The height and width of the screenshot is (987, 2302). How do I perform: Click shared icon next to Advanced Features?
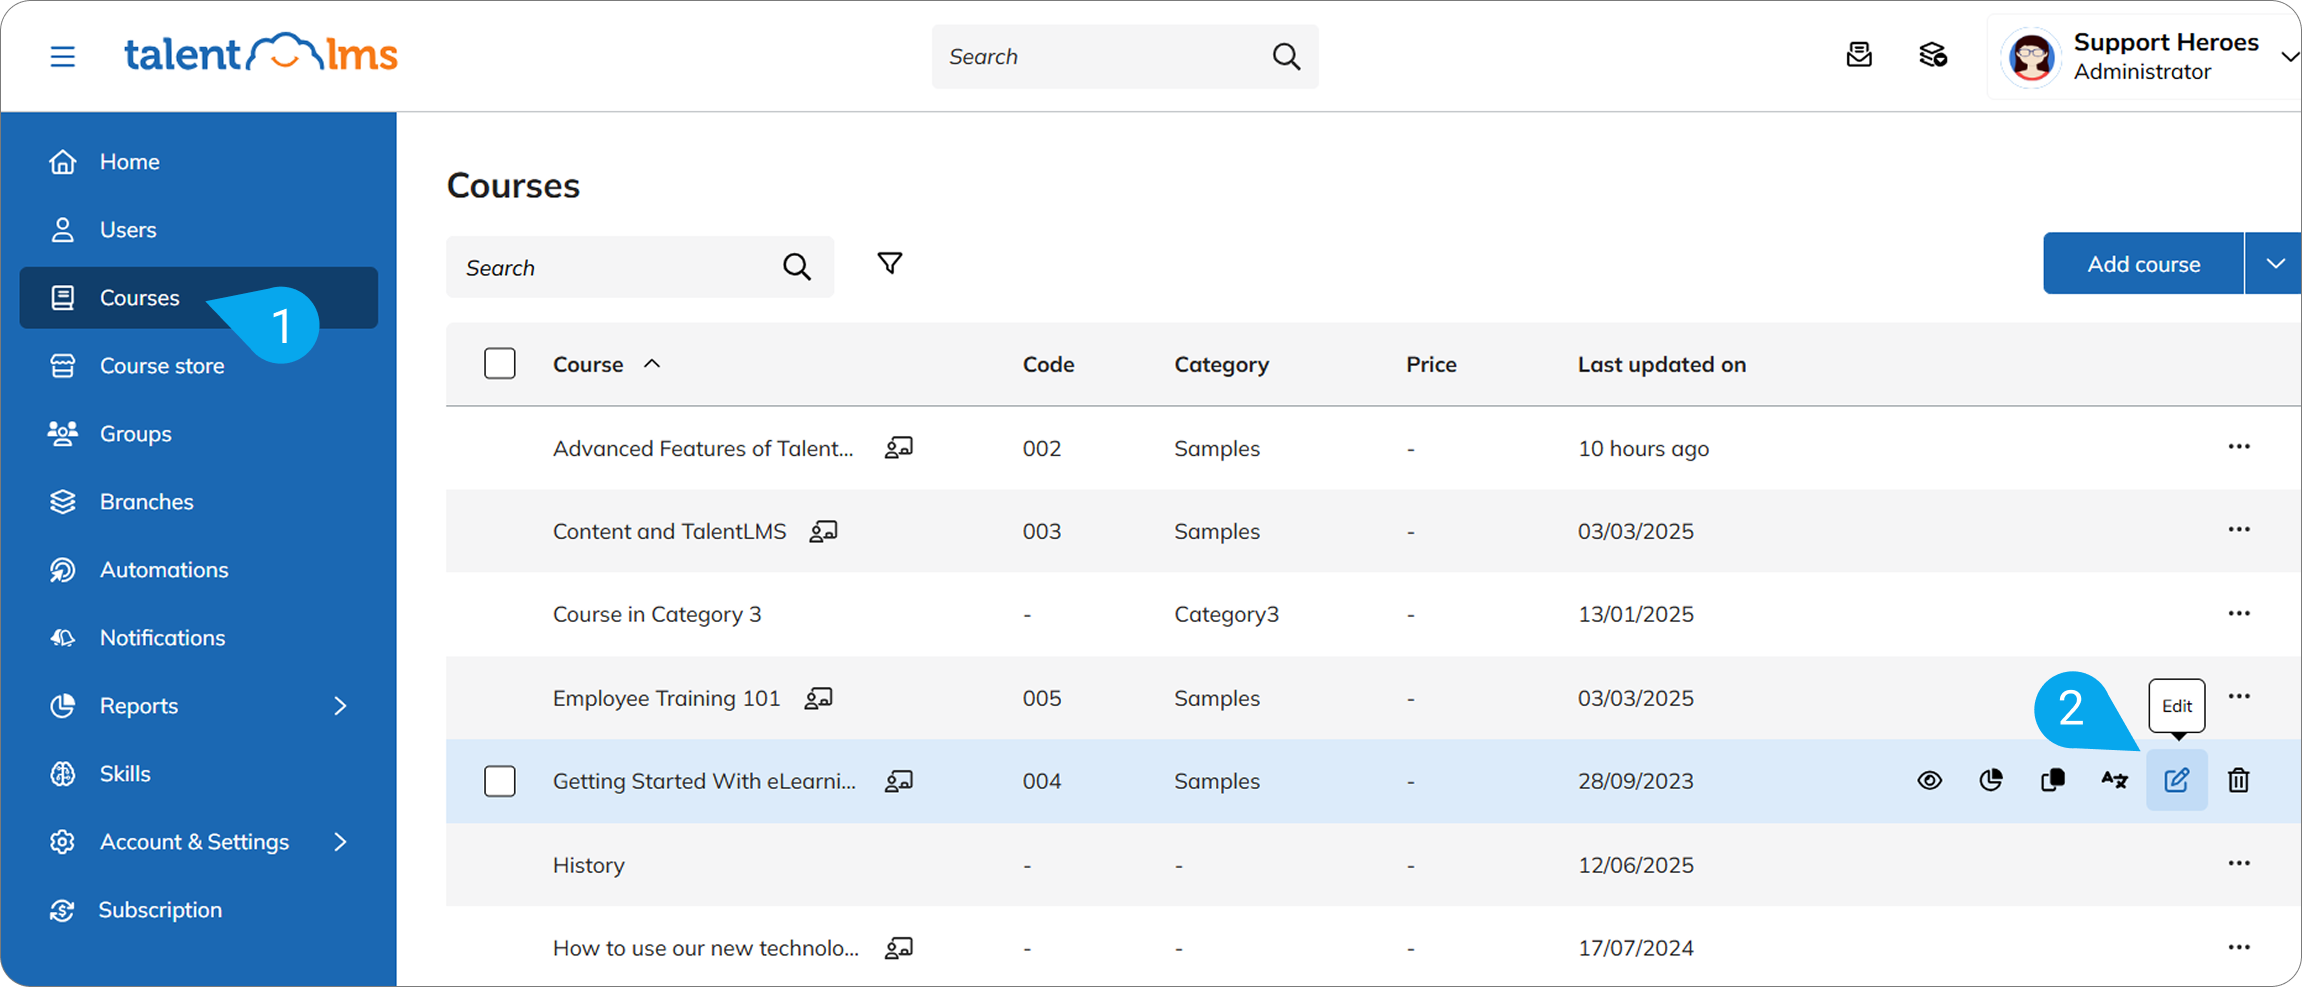tap(898, 447)
